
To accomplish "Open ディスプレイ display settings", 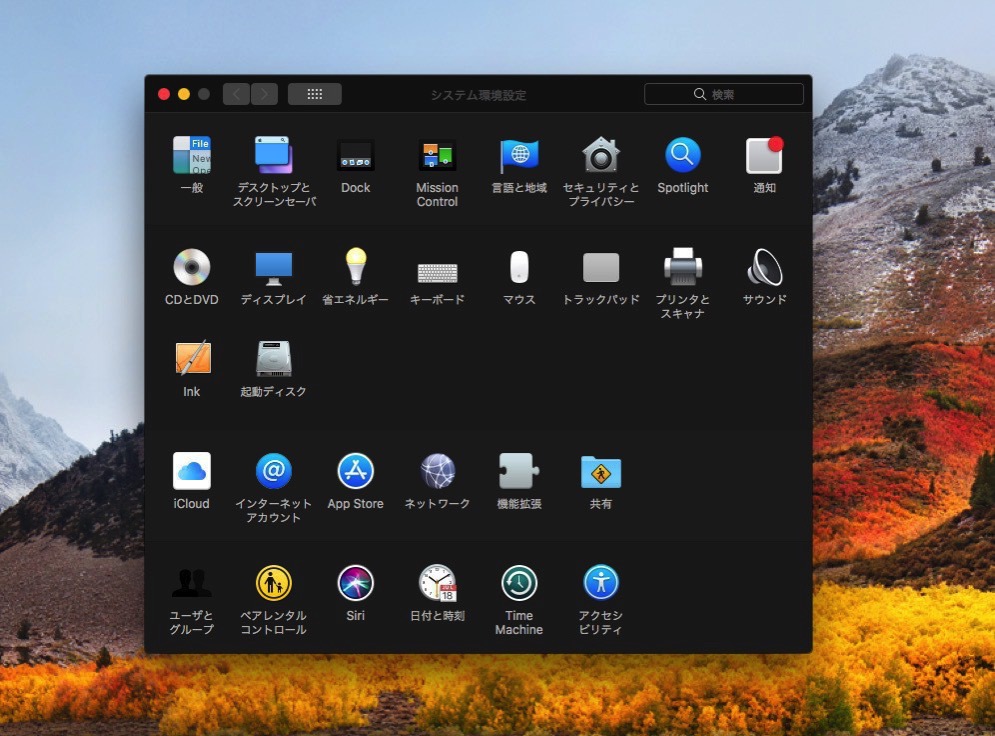I will coord(274,268).
